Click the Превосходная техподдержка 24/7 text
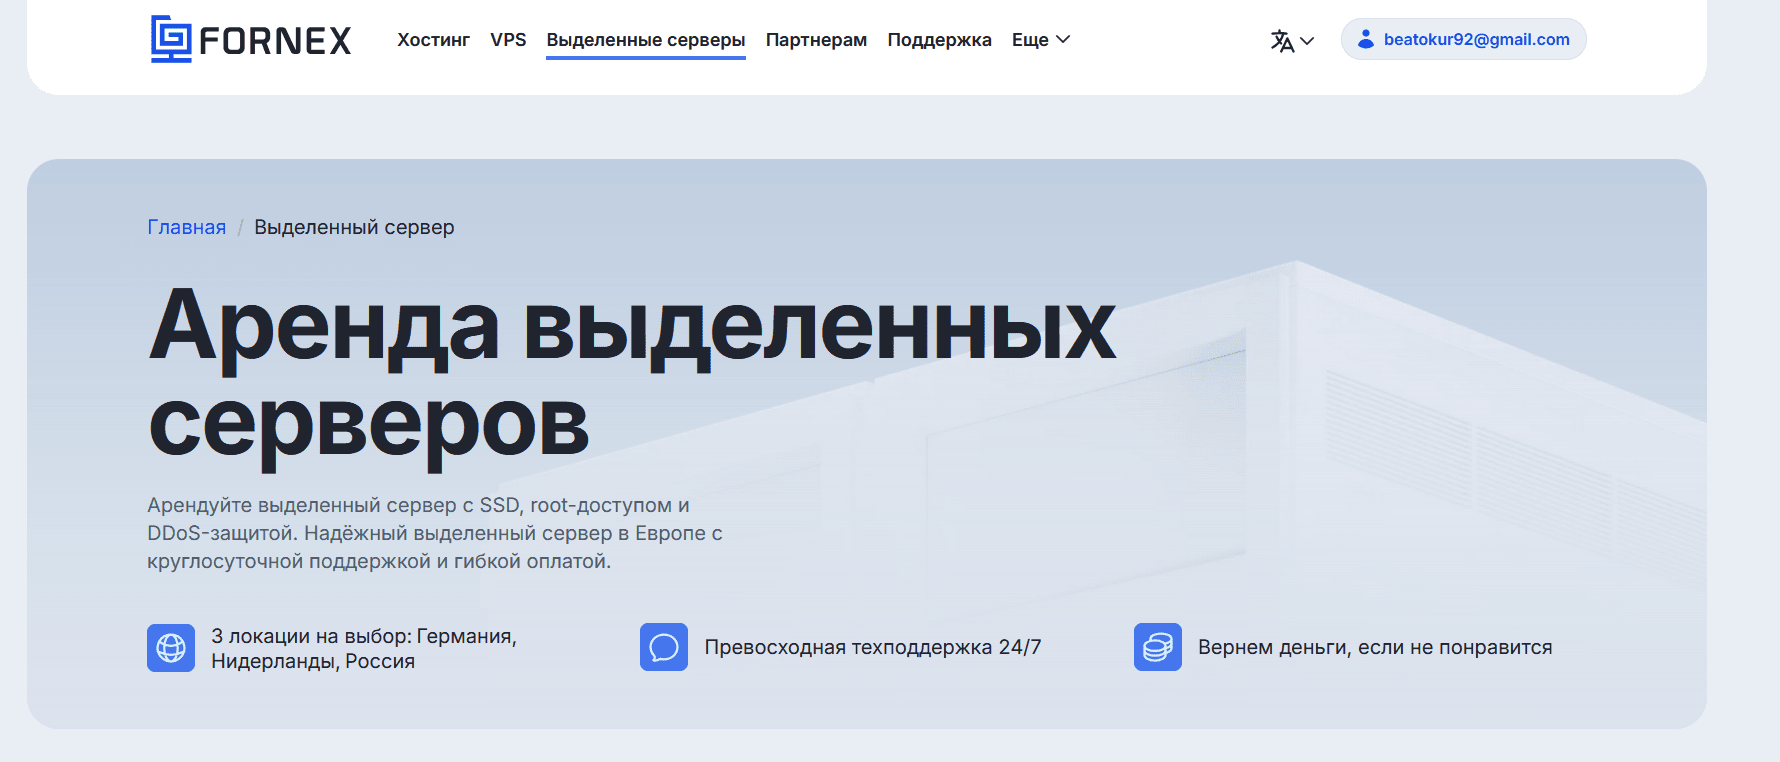1780x762 pixels. click(872, 648)
